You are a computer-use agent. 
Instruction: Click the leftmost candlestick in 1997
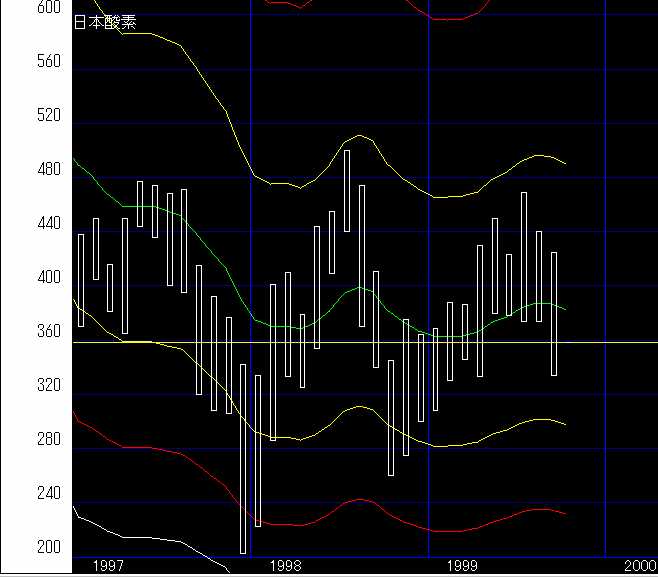[x=81, y=280]
